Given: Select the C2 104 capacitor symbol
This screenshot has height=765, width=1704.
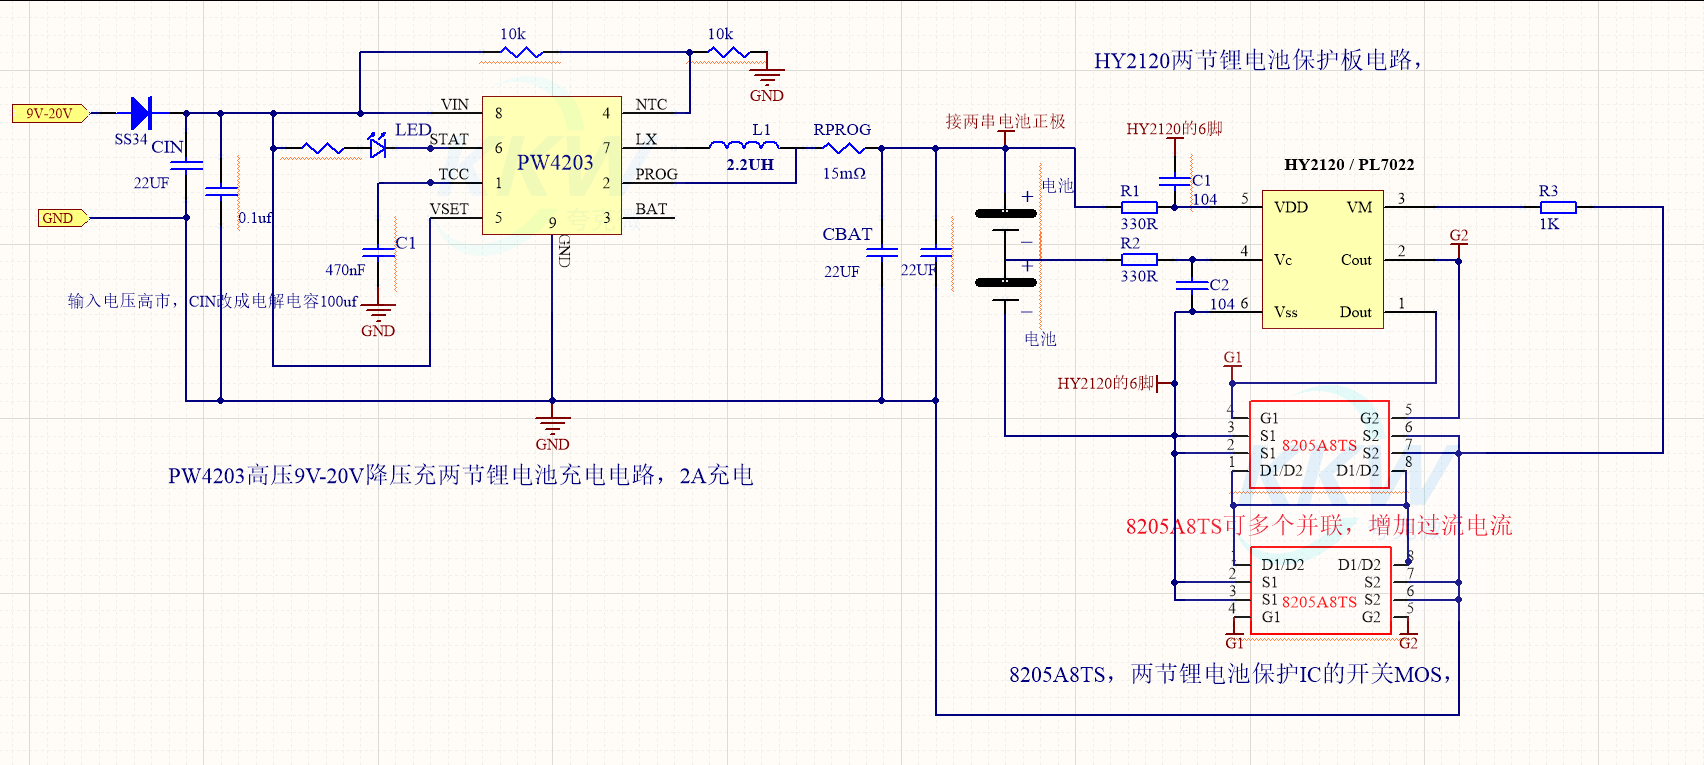Looking at the screenshot, I should pos(1192,285).
